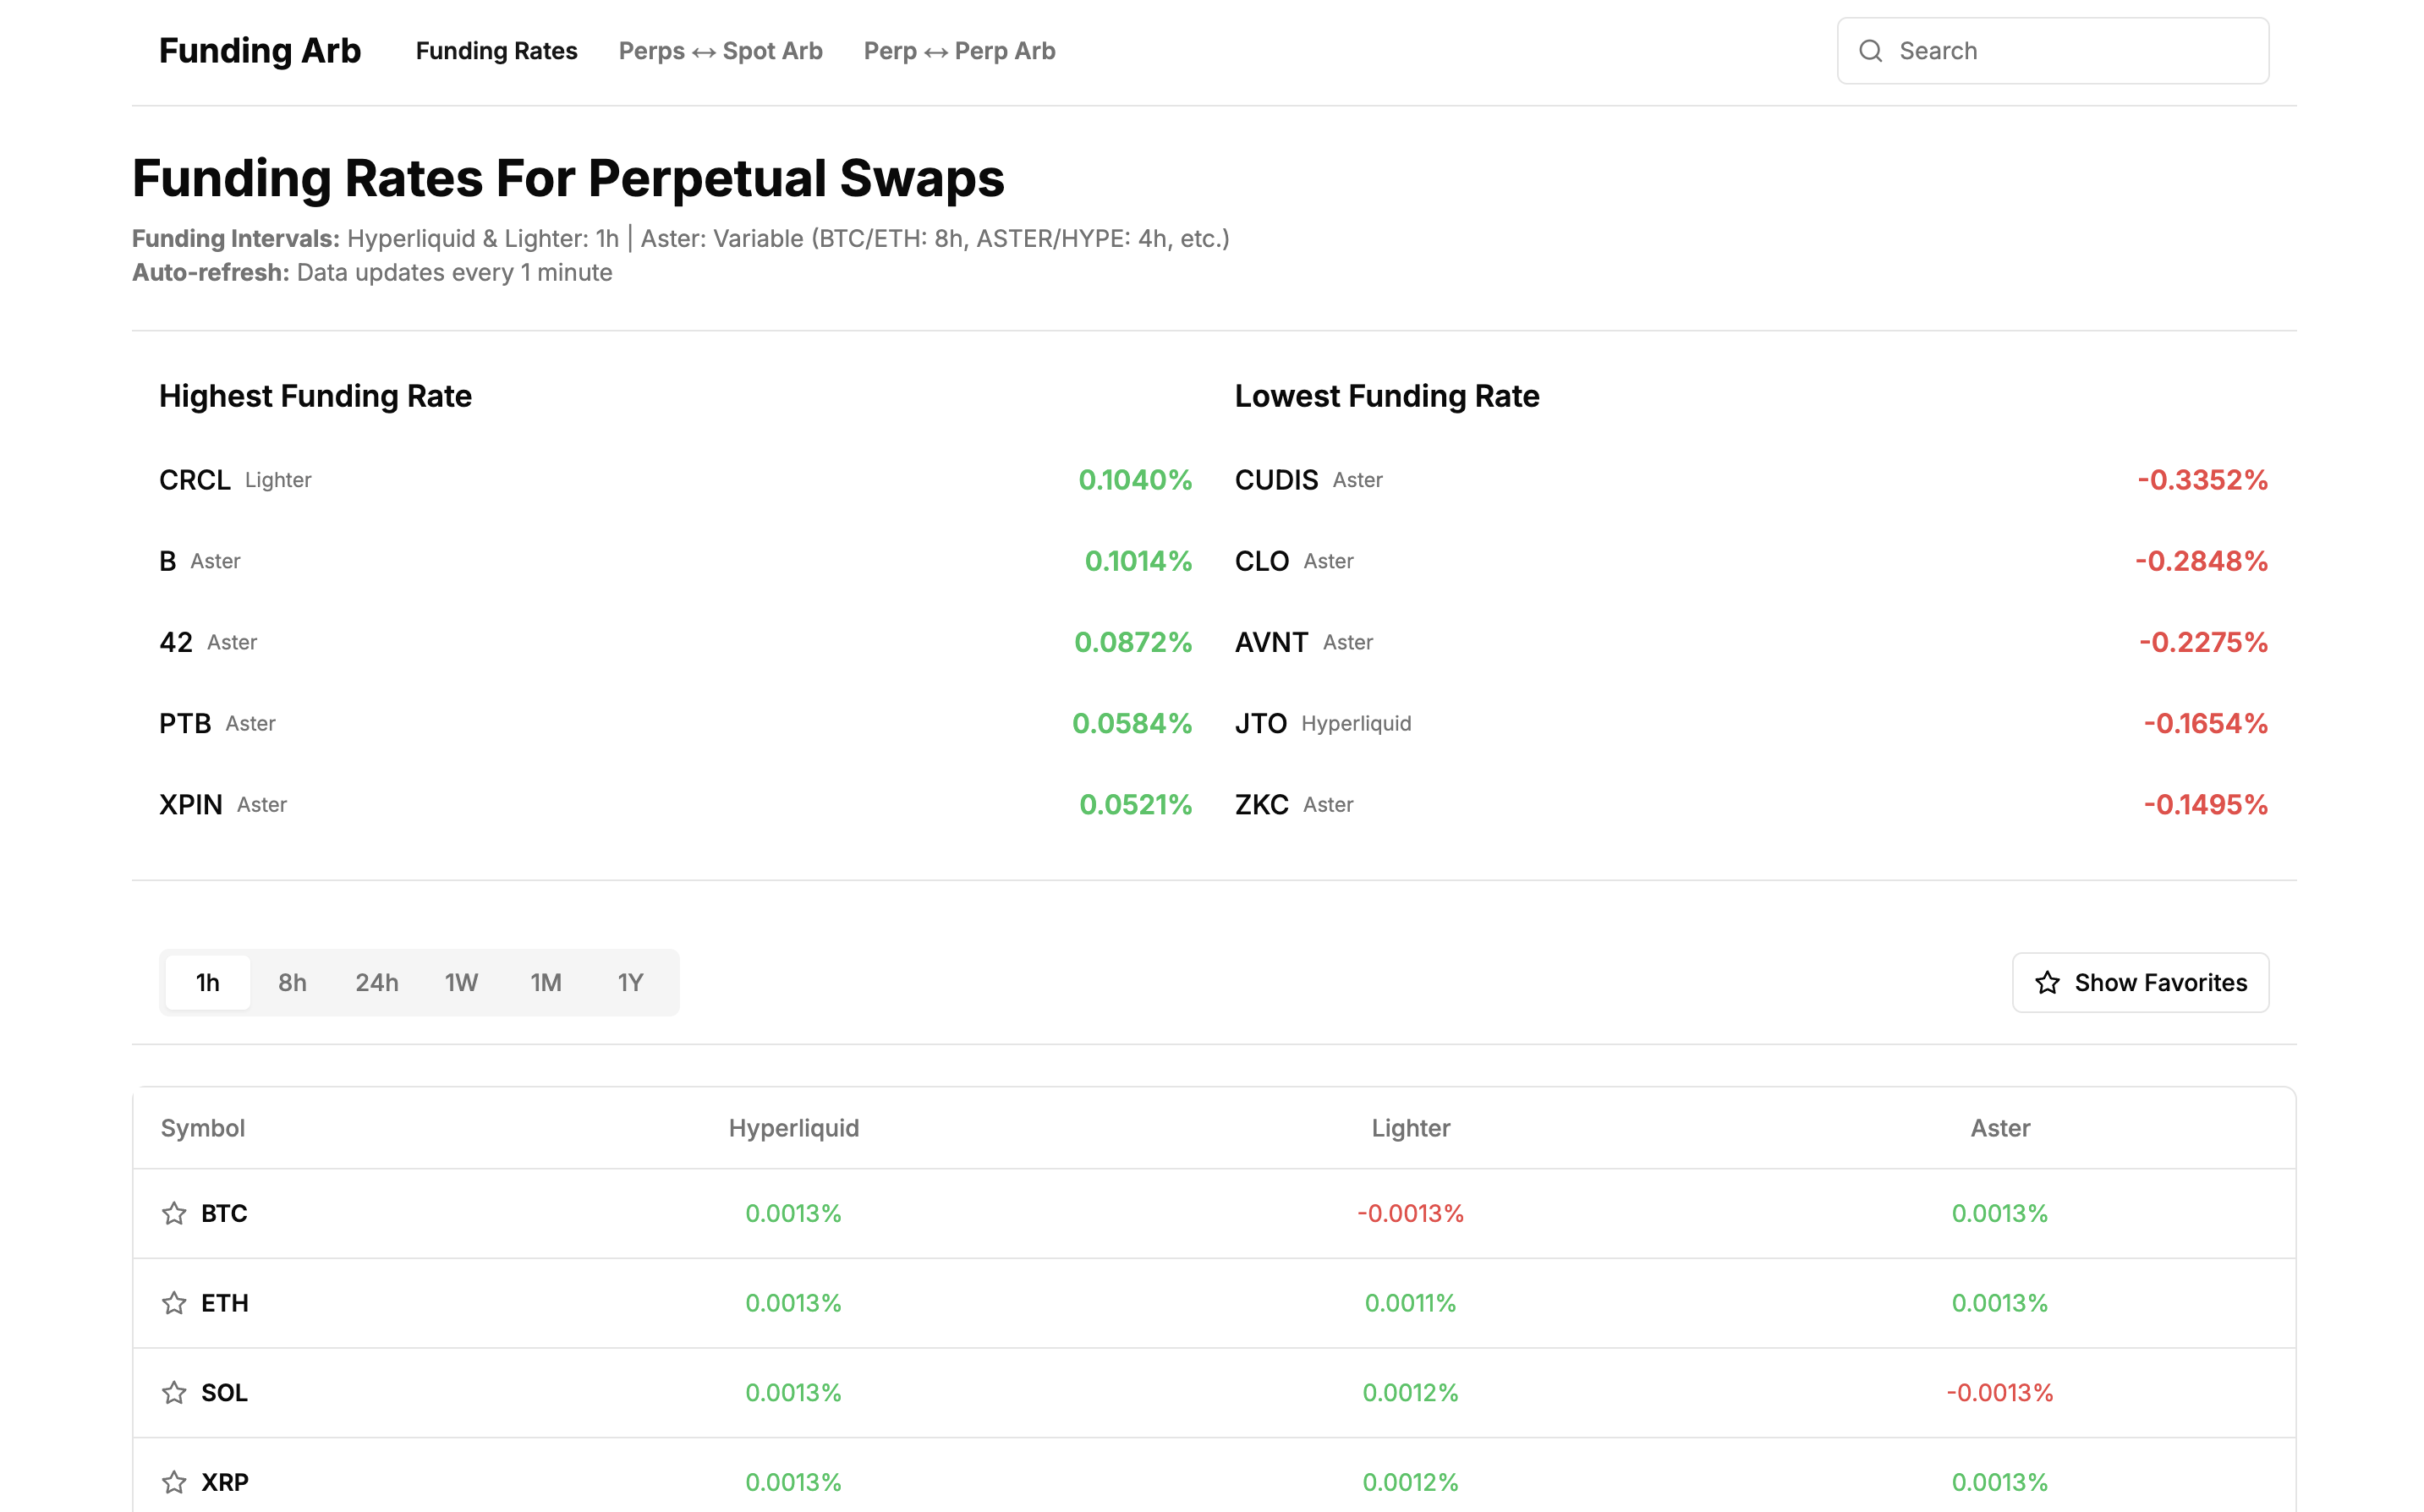This screenshot has height=1512, width=2424.
Task: Choose the 1M timeframe
Action: [x=546, y=982]
